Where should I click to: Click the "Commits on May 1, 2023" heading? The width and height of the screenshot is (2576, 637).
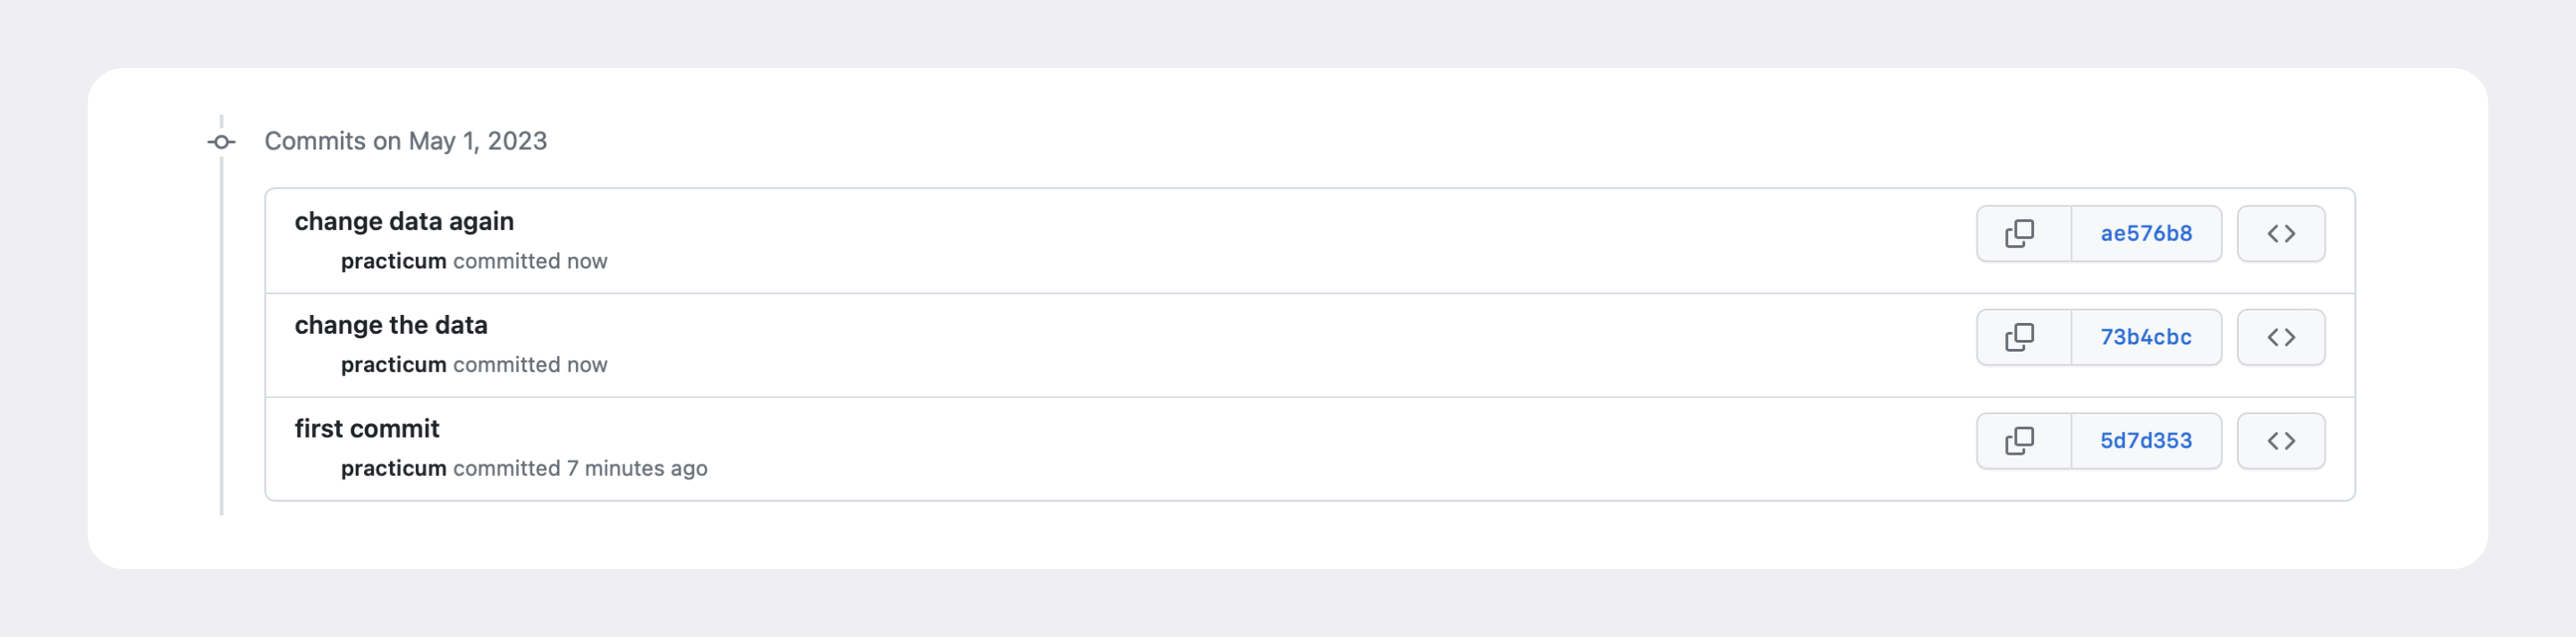click(405, 141)
